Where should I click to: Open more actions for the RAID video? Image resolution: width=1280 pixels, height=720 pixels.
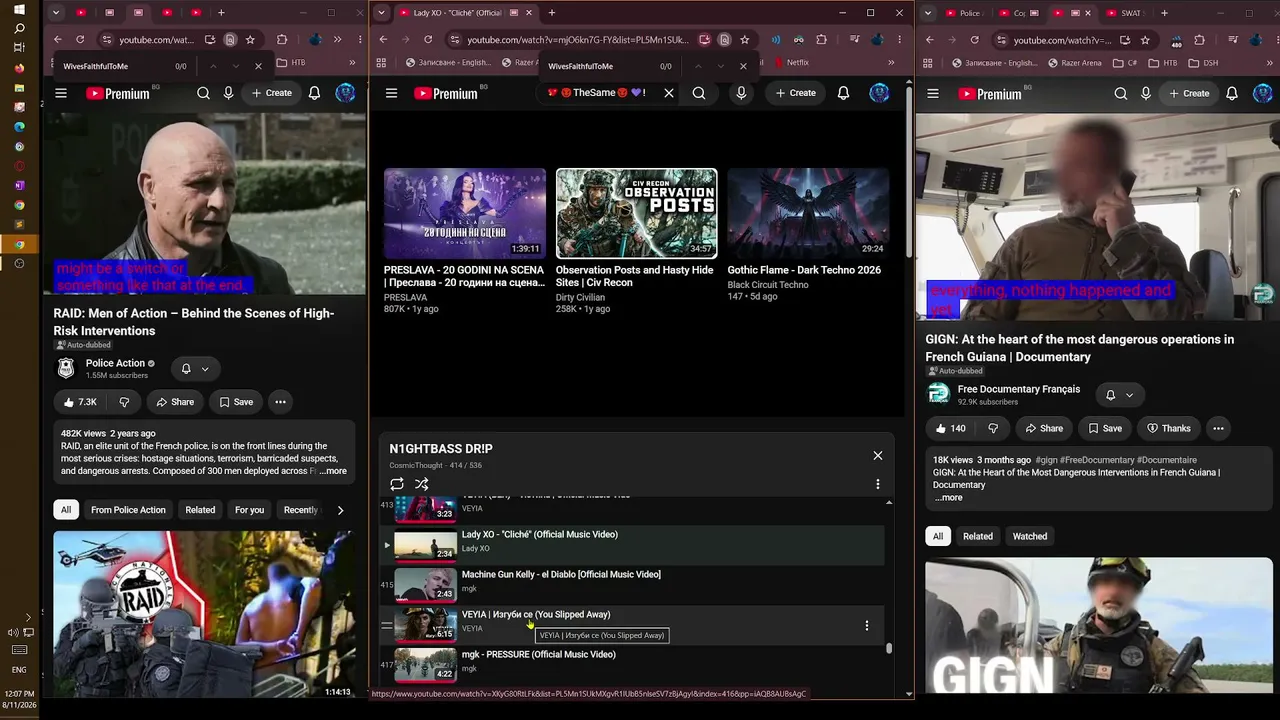coord(280,402)
